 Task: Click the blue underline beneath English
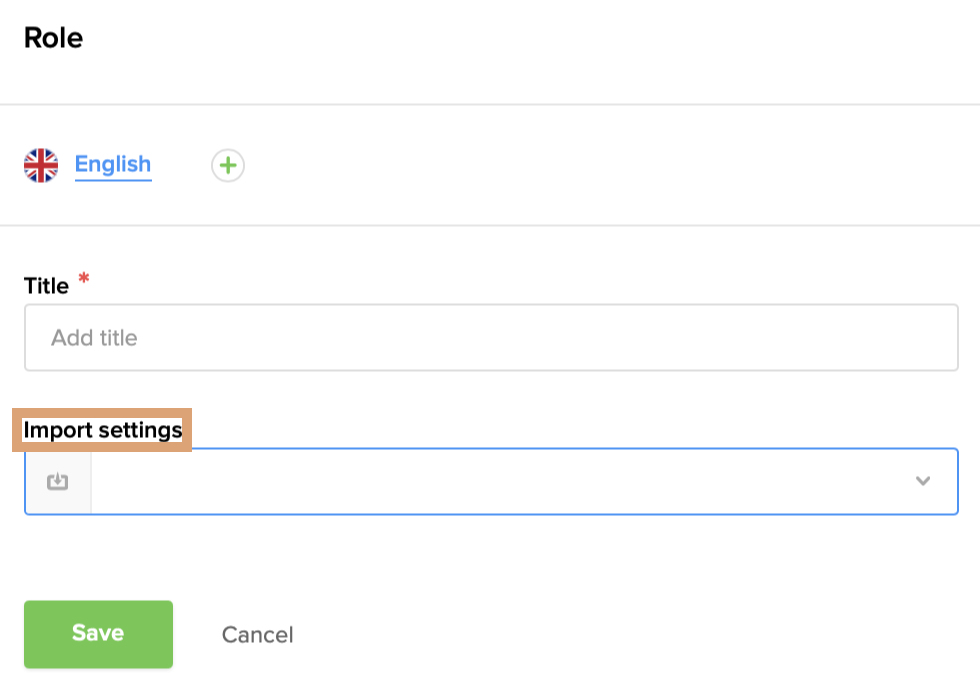[x=113, y=180]
